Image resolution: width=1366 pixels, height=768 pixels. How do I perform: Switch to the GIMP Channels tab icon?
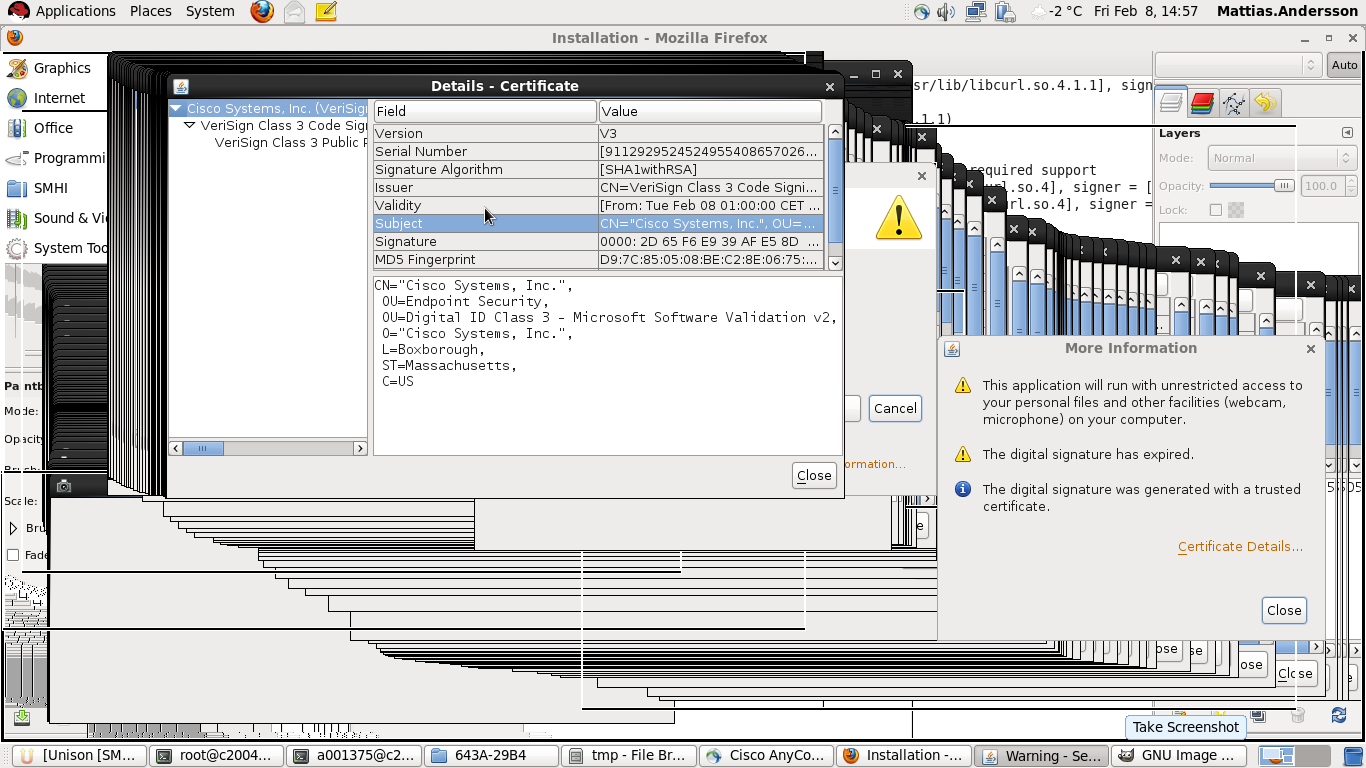pyautogui.click(x=1203, y=102)
